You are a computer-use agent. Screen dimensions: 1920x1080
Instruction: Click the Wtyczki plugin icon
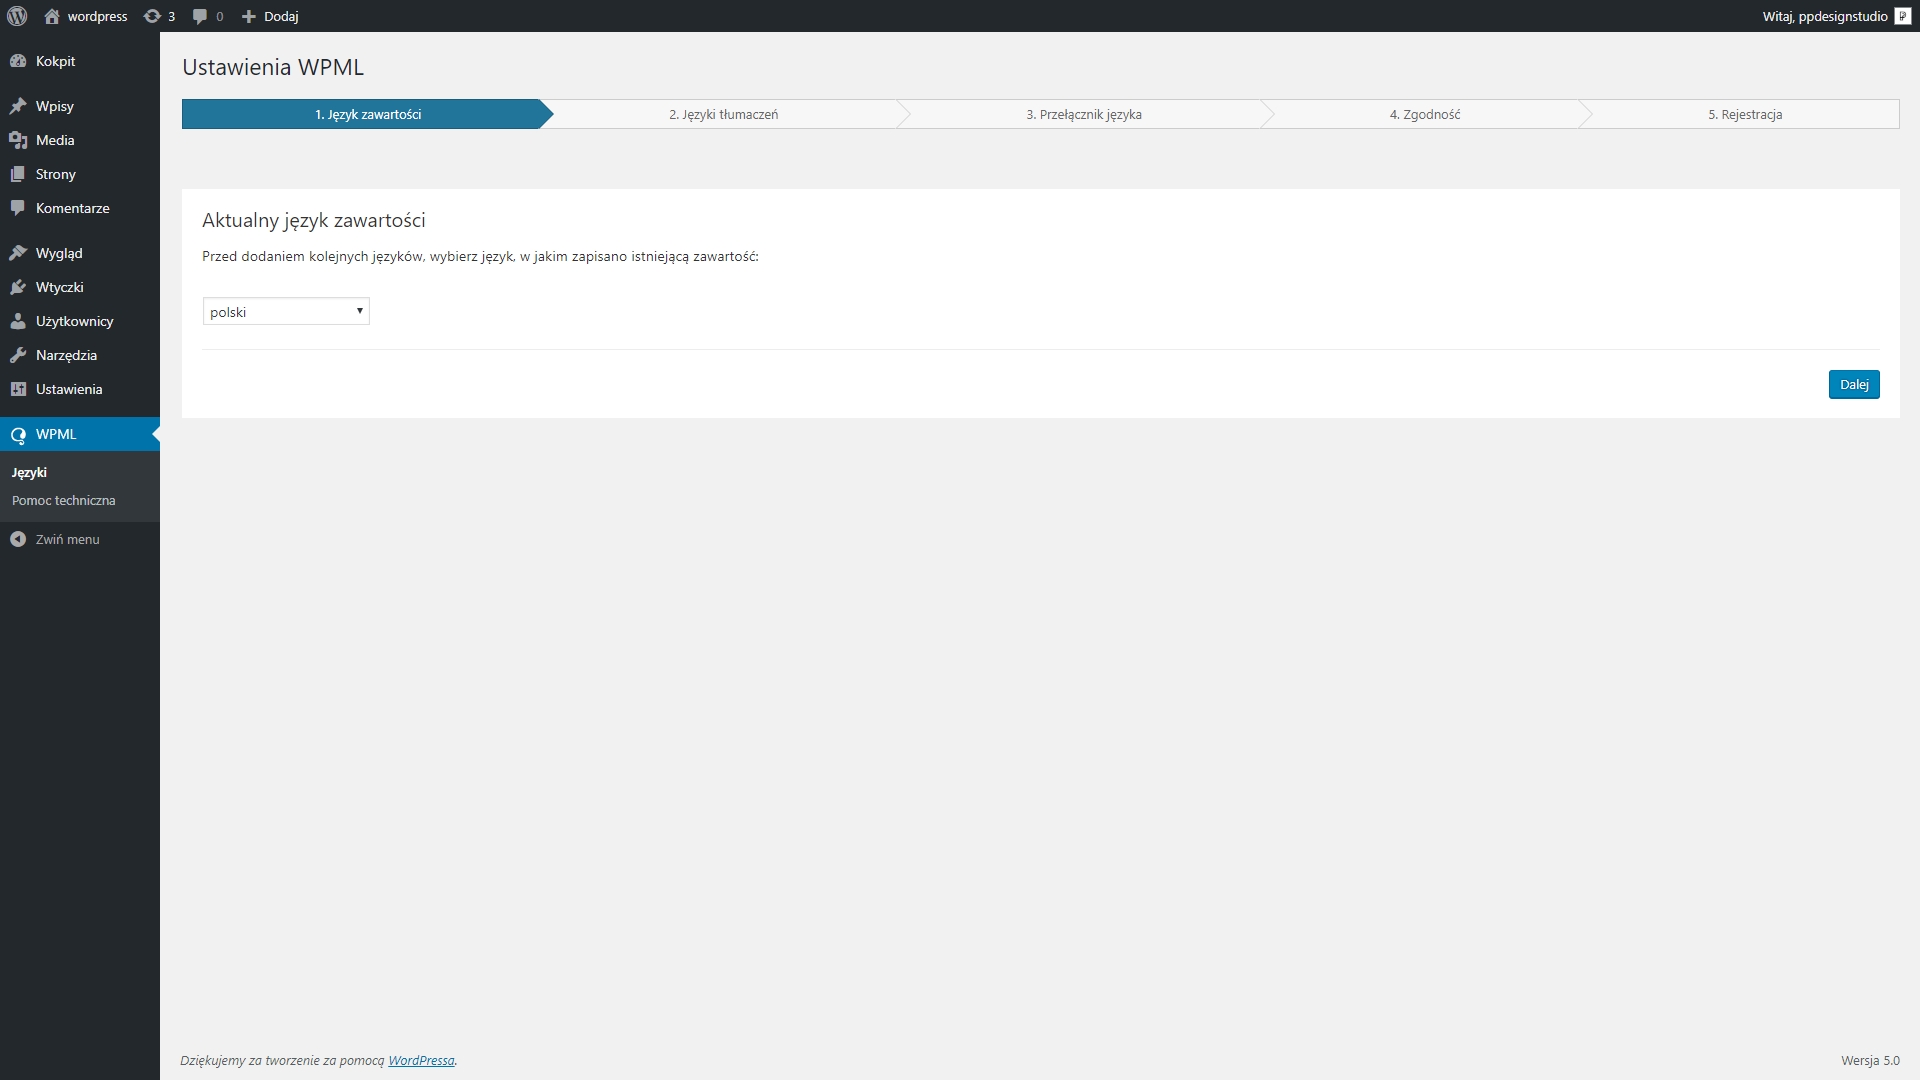click(x=18, y=287)
